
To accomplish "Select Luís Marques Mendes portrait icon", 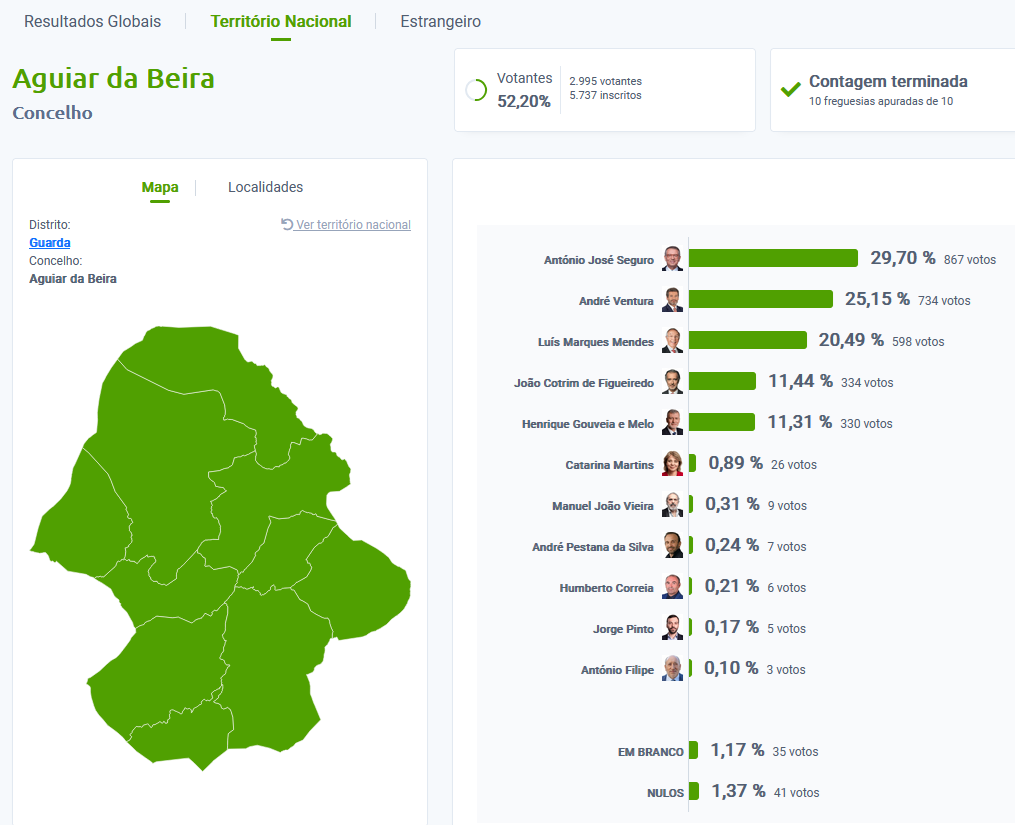I will (673, 341).
